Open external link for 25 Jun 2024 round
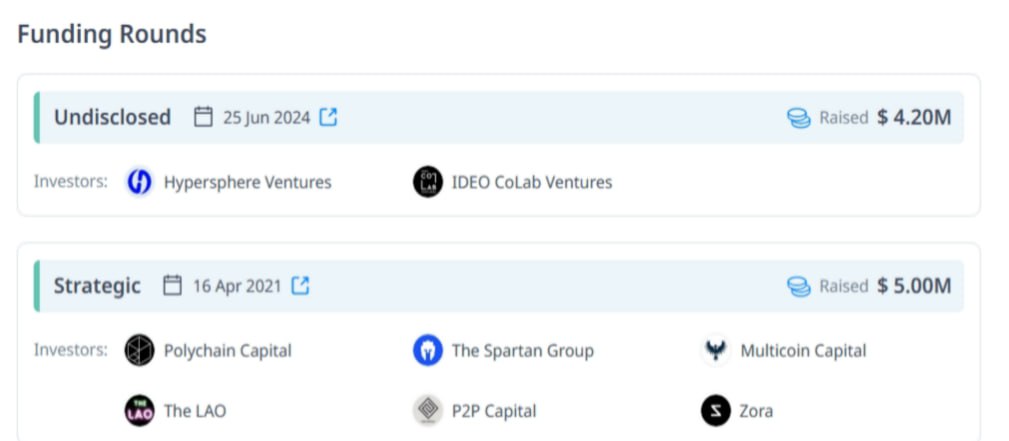The image size is (1009, 441). tap(328, 117)
